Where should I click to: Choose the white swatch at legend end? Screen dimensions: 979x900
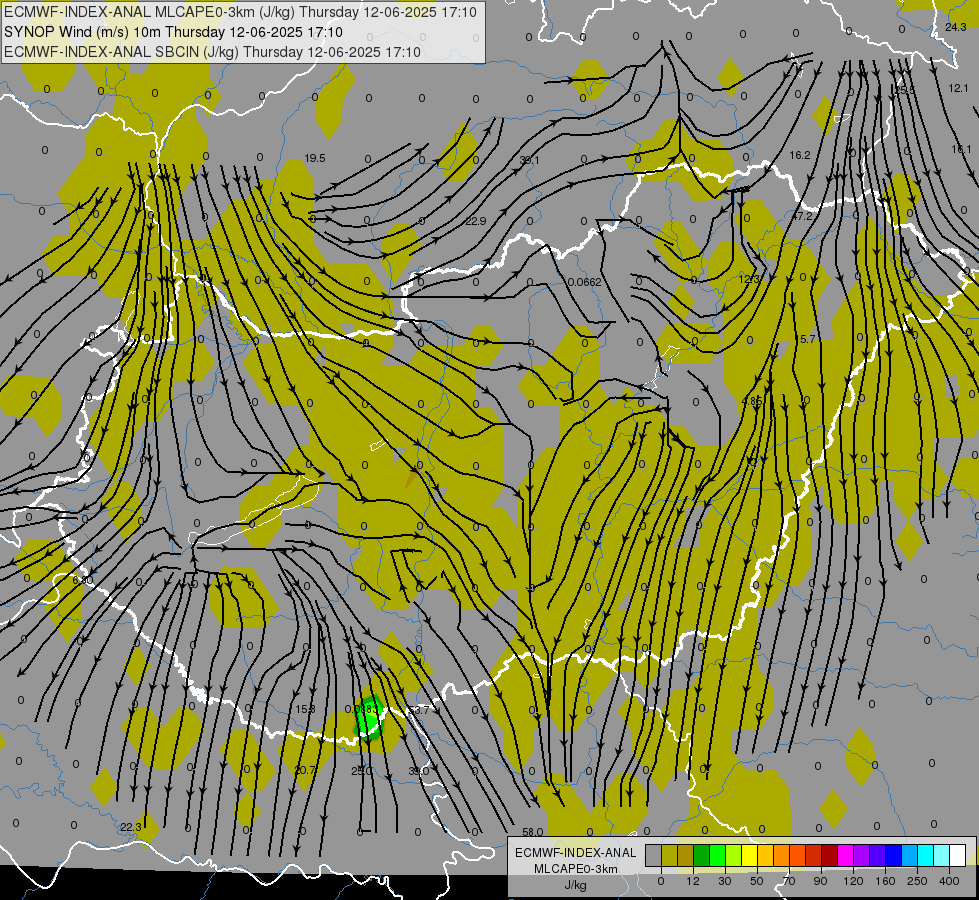tap(958, 855)
